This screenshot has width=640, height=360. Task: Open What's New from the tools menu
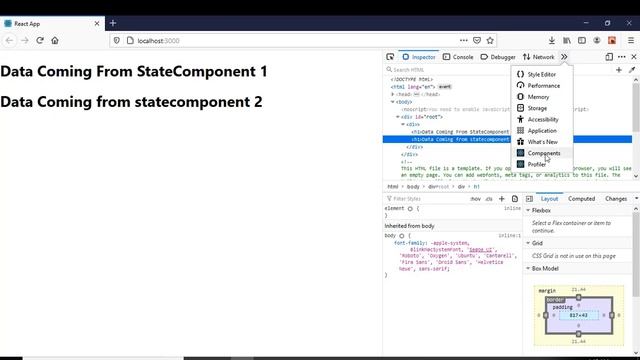pos(542,142)
